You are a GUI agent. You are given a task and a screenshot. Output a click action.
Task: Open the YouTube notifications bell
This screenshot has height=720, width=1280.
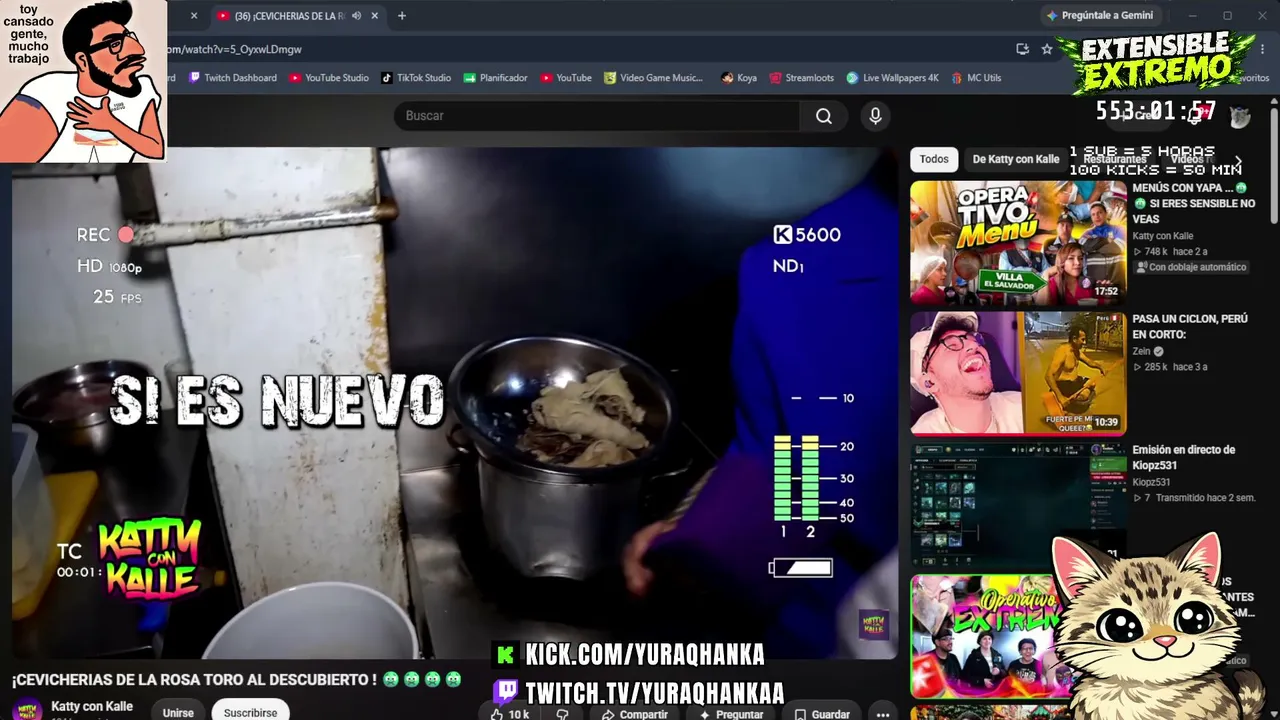(1193, 116)
